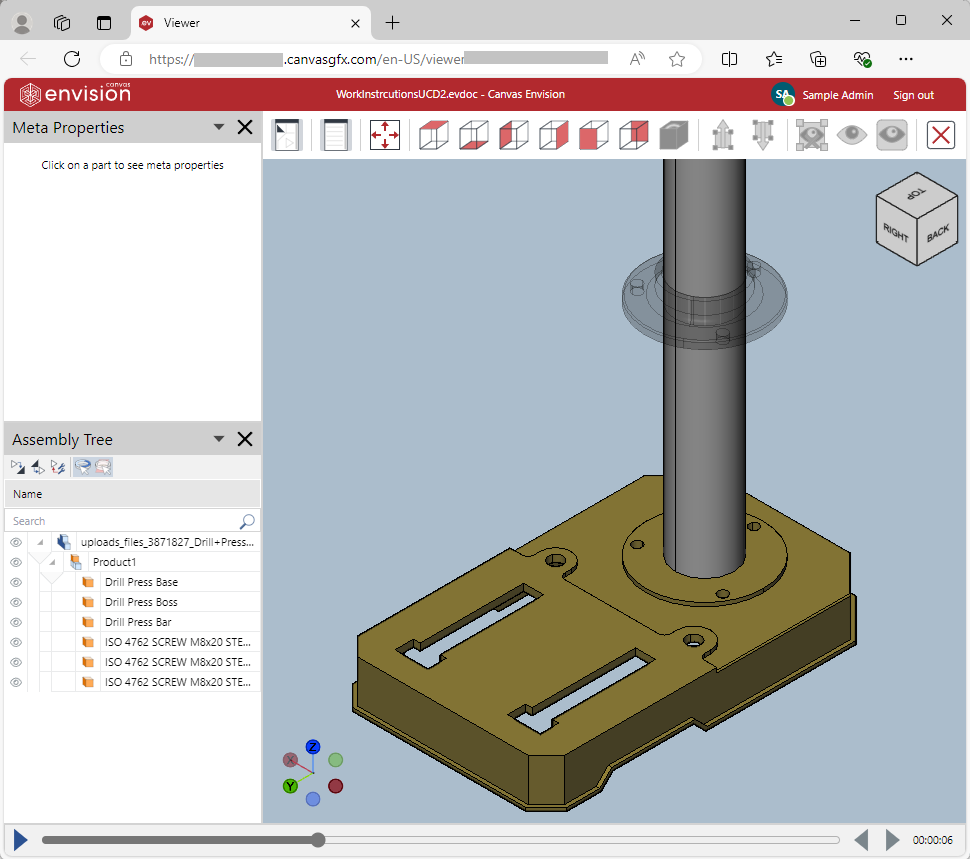This screenshot has width=970, height=859.
Task: Close the Assembly Tree panel
Action: [245, 439]
